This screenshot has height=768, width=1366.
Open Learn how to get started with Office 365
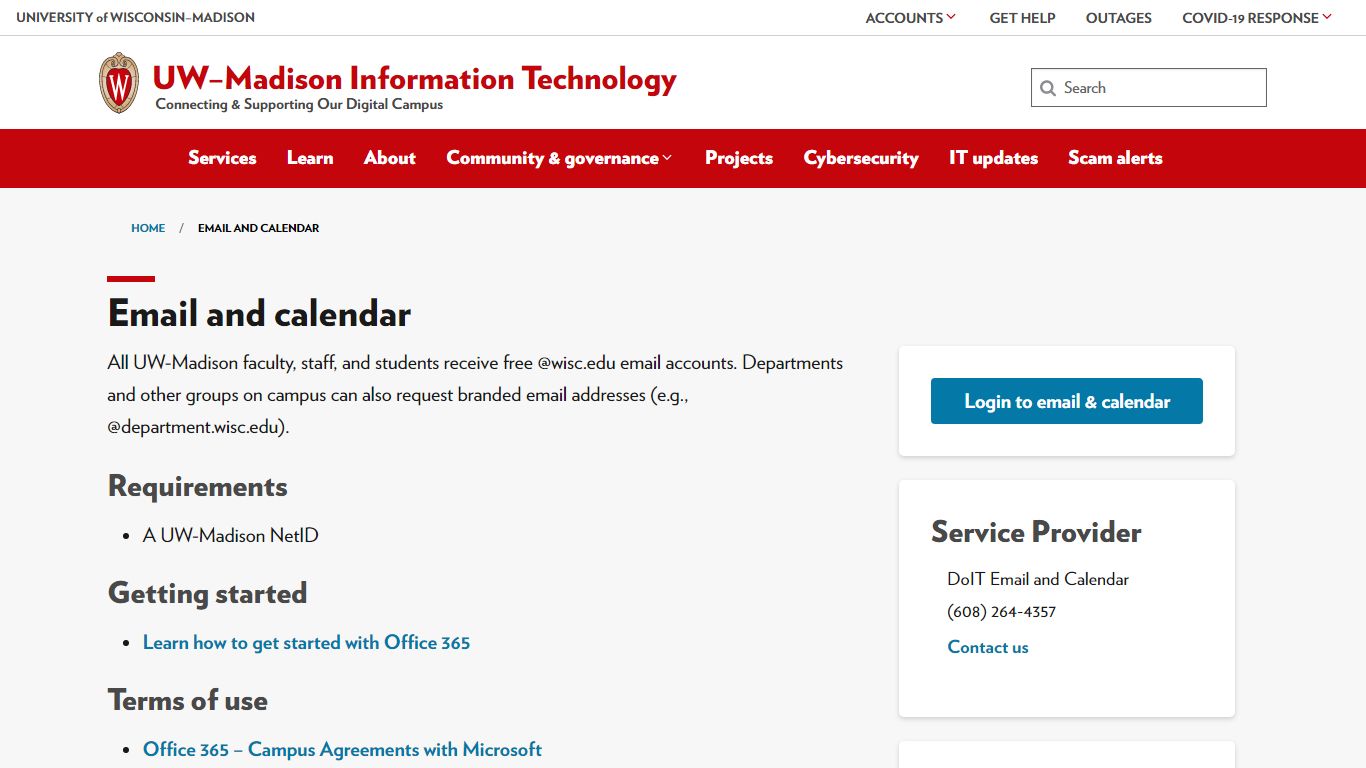[306, 642]
